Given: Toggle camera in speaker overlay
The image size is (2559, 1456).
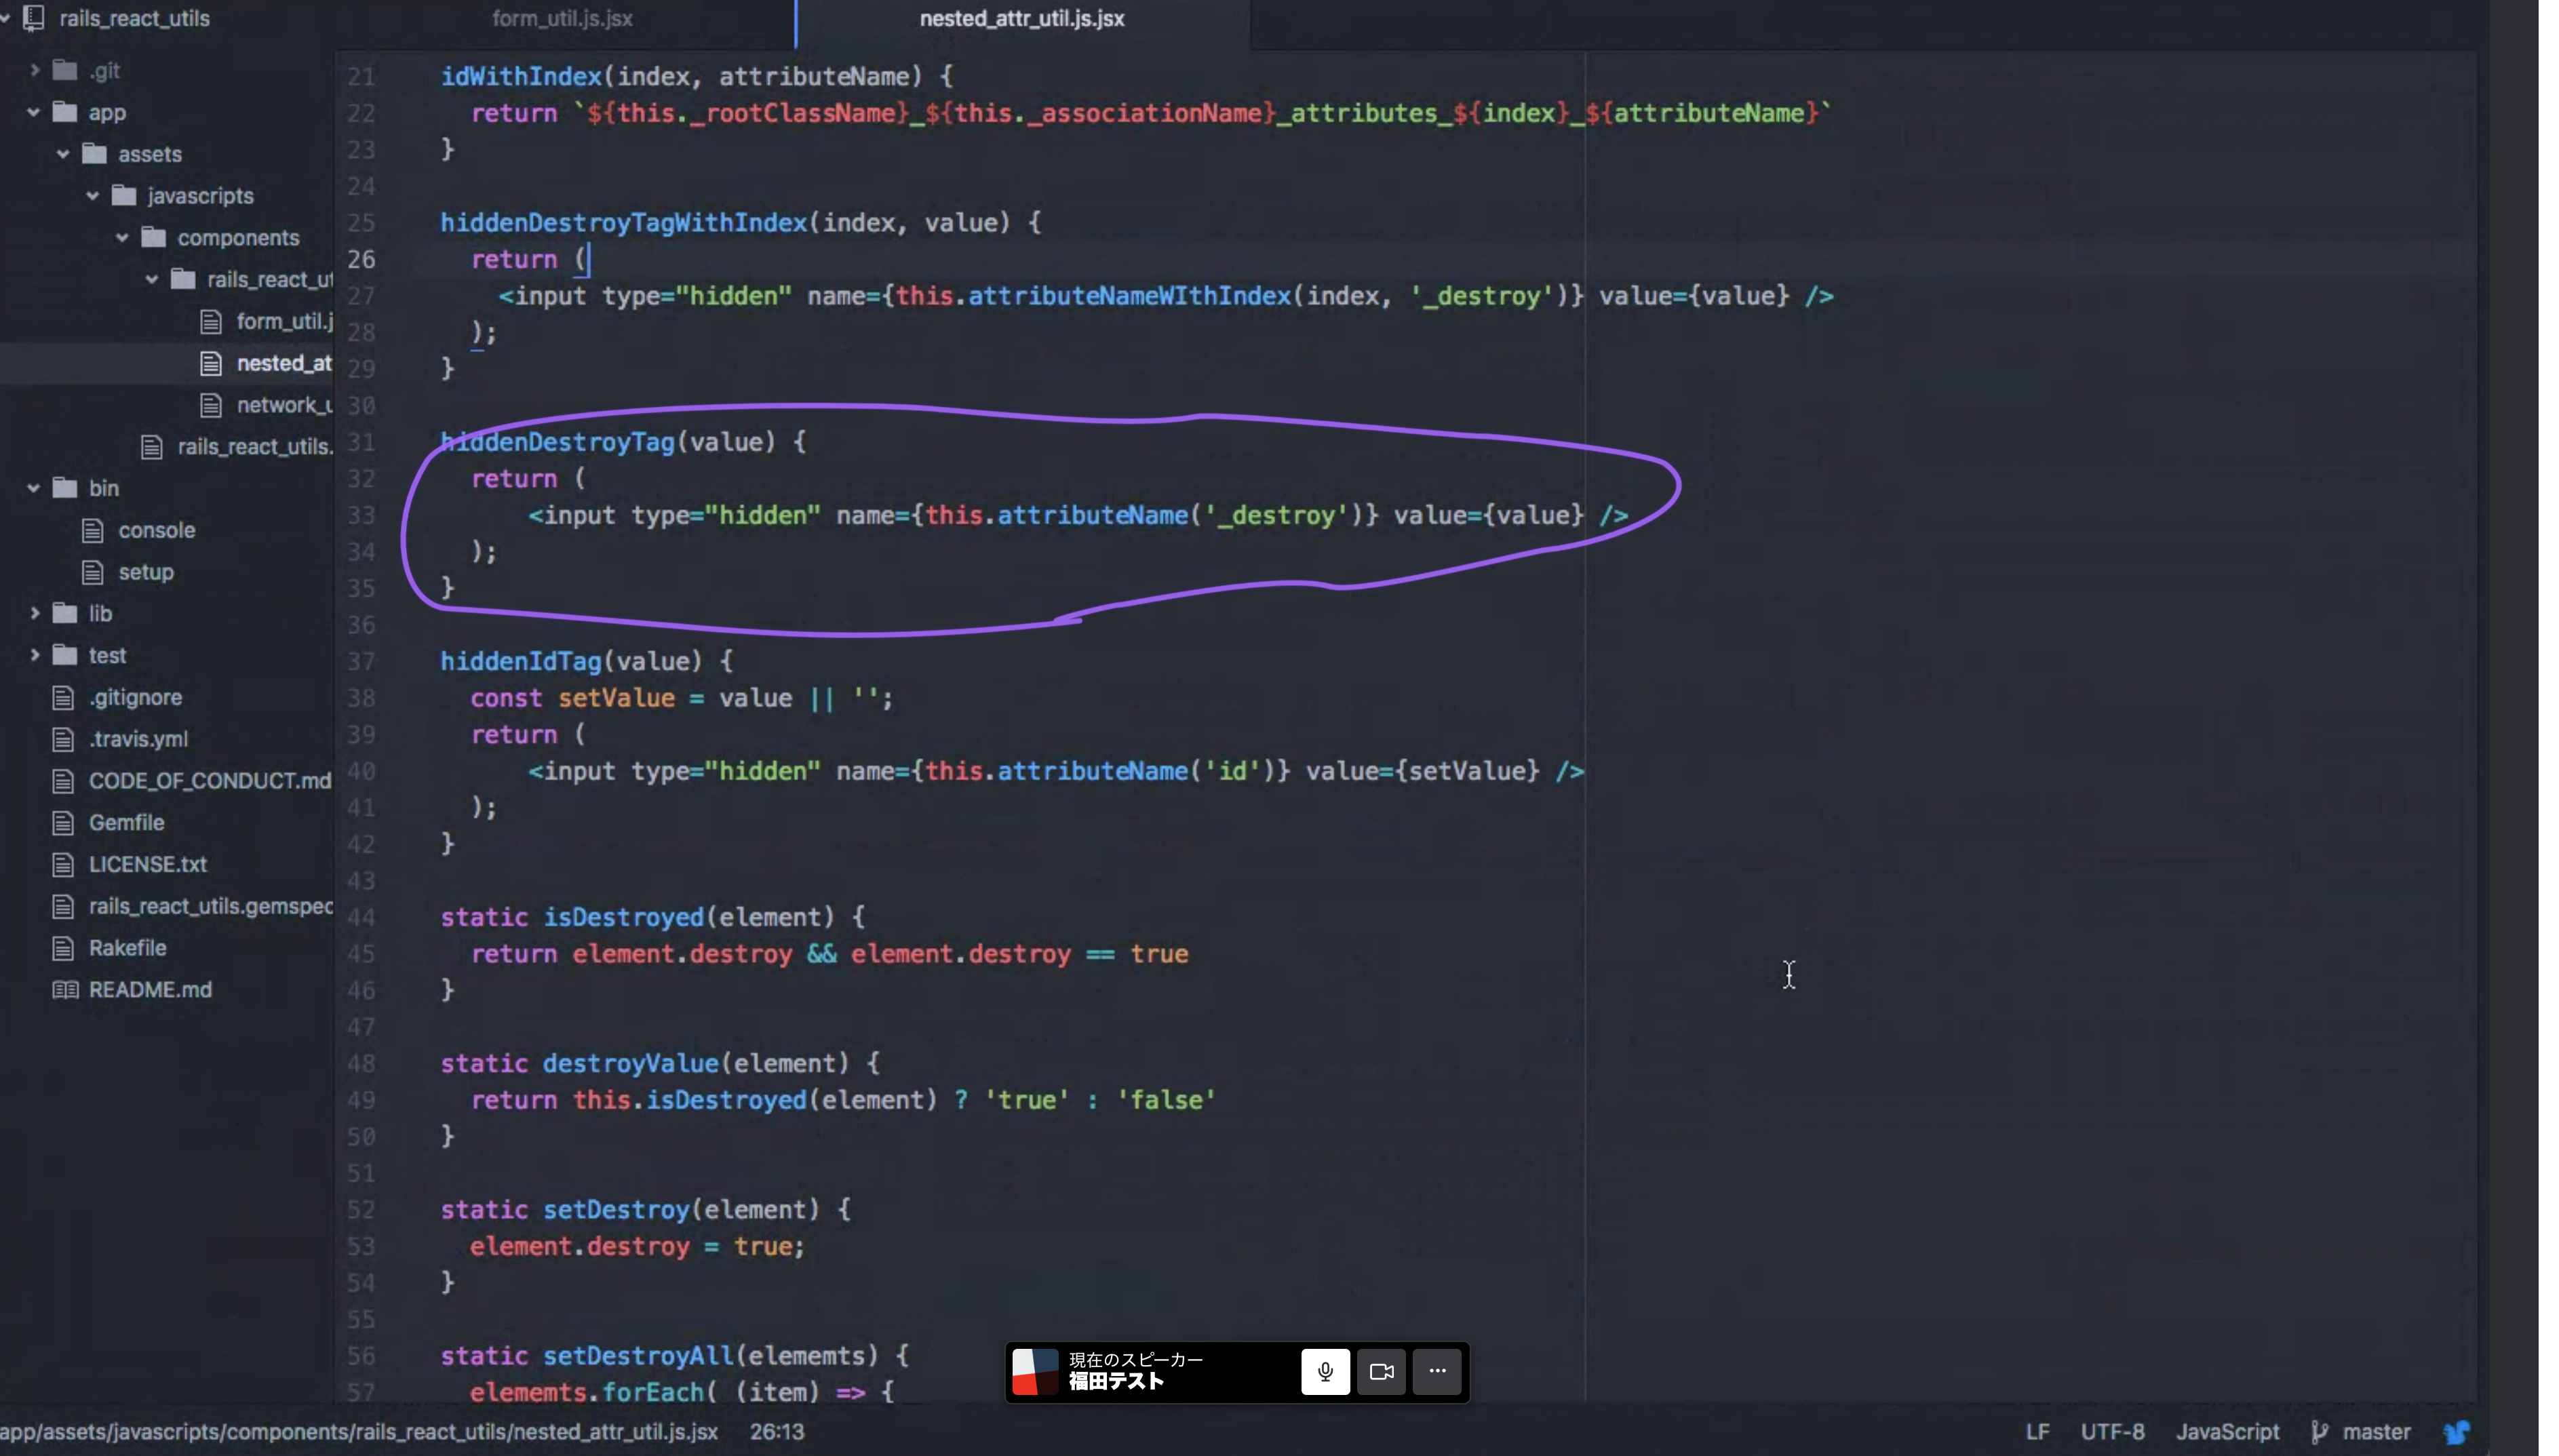Looking at the screenshot, I should tap(1381, 1372).
